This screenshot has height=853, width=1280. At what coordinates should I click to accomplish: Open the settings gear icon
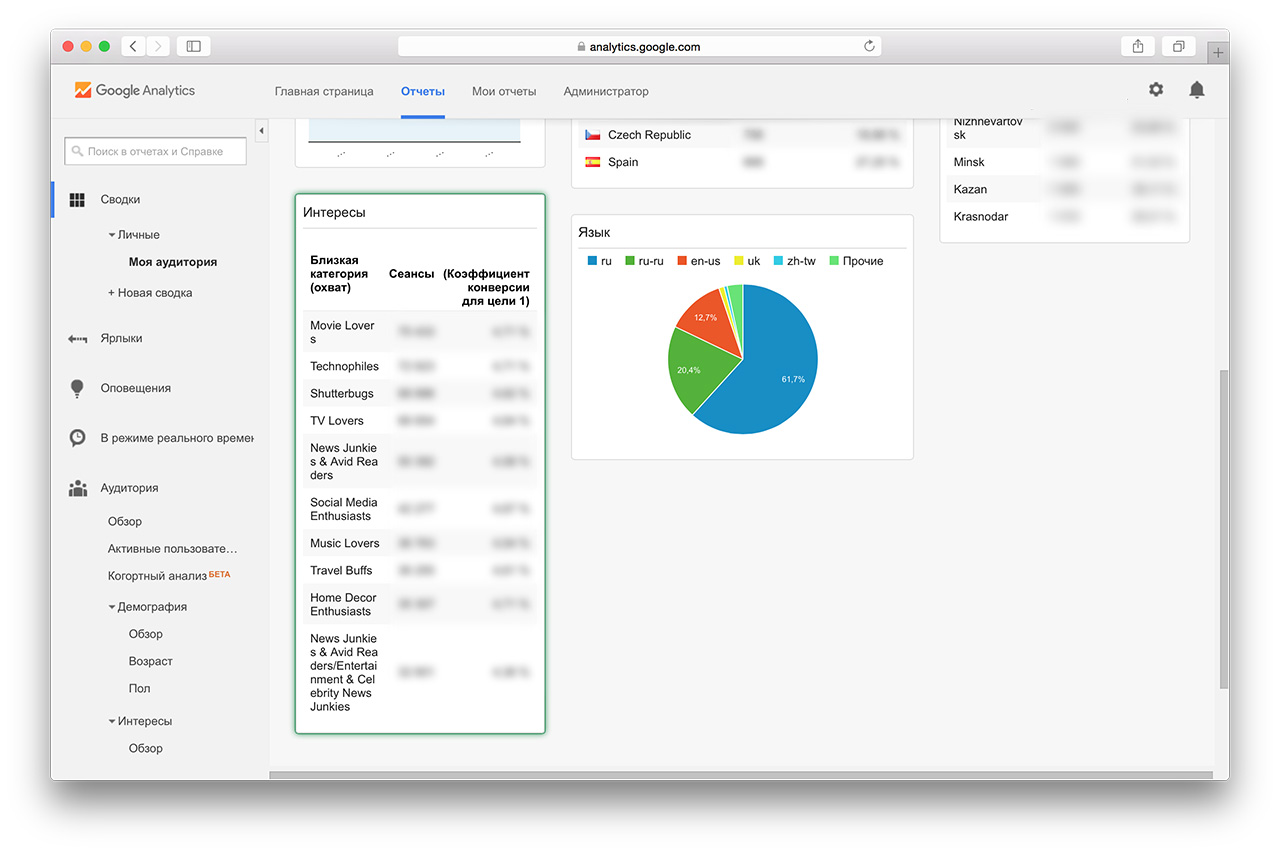[x=1156, y=90]
